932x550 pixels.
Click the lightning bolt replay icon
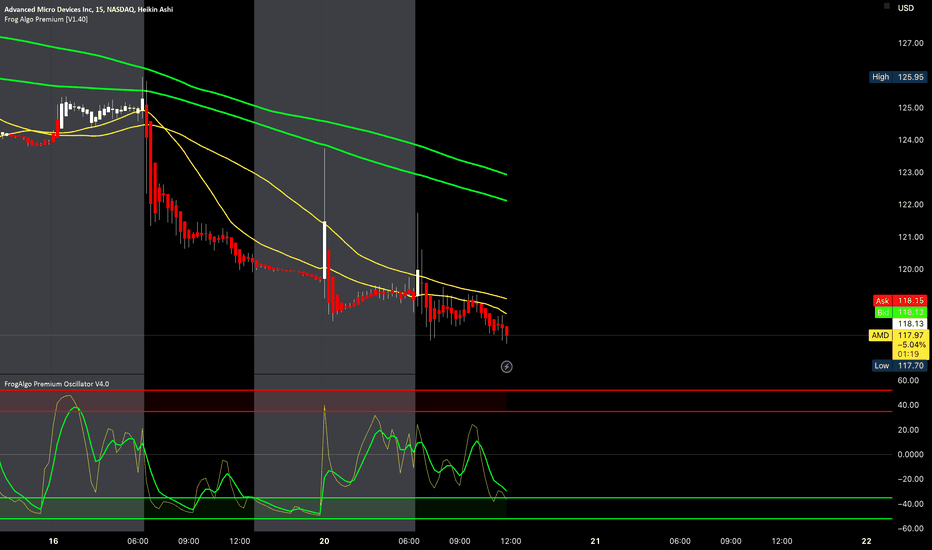(506, 367)
